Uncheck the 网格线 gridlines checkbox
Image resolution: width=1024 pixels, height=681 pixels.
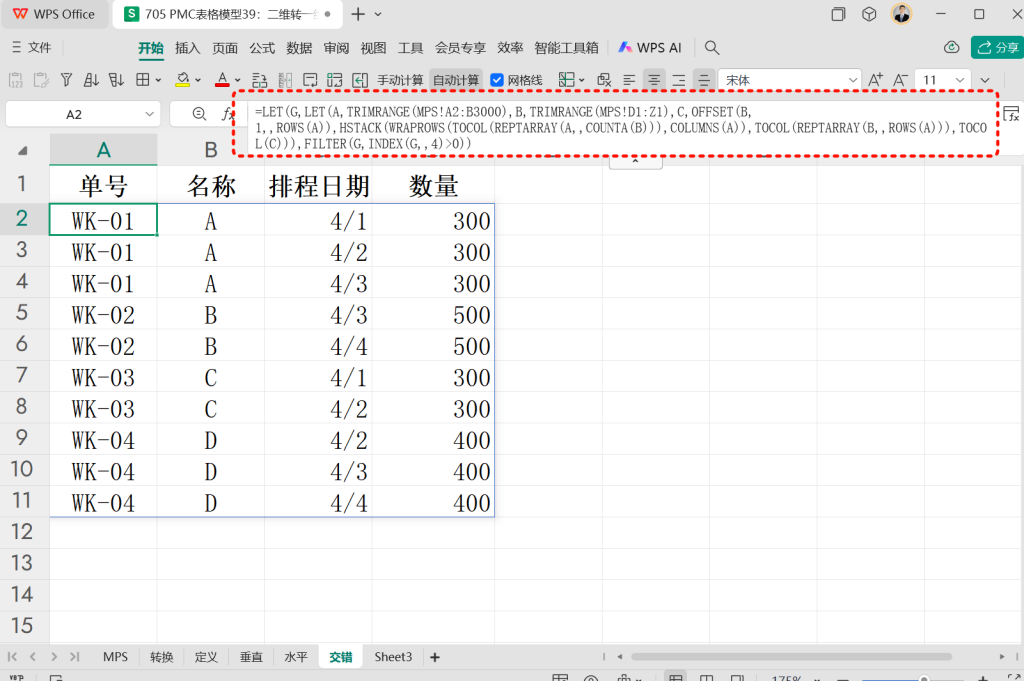tap(497, 80)
